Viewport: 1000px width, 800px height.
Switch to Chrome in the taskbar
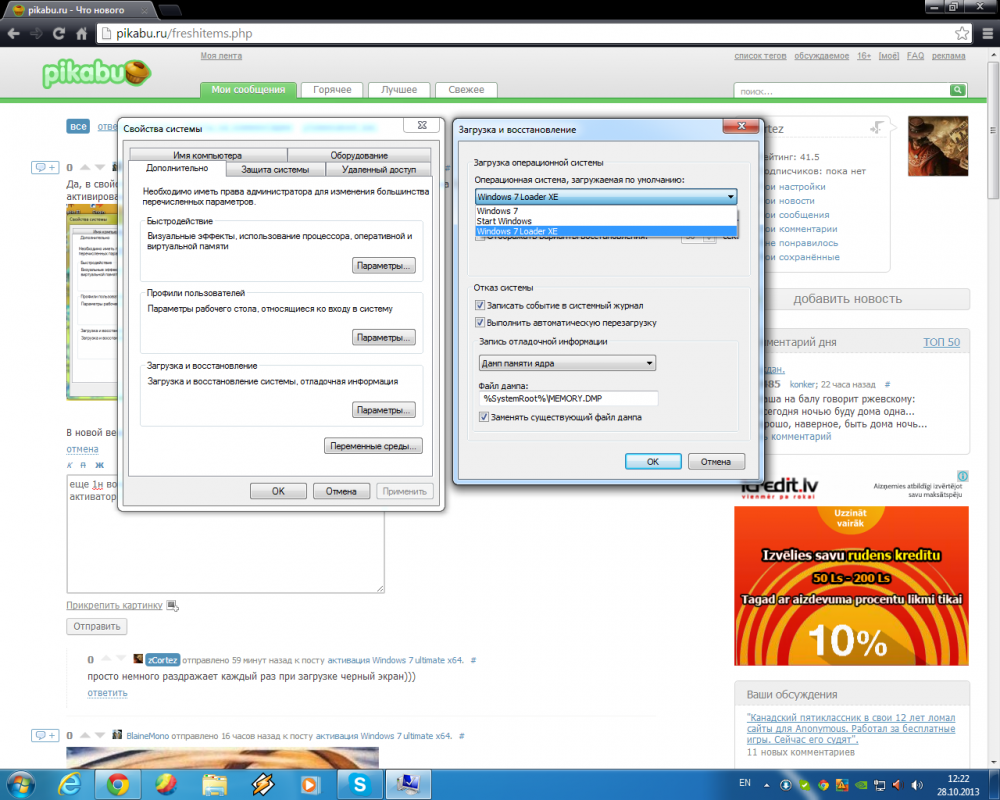tap(117, 785)
